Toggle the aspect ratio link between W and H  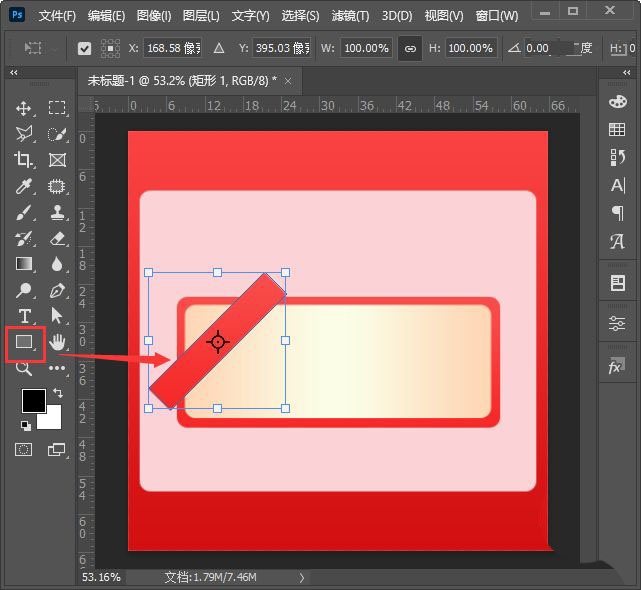point(410,49)
